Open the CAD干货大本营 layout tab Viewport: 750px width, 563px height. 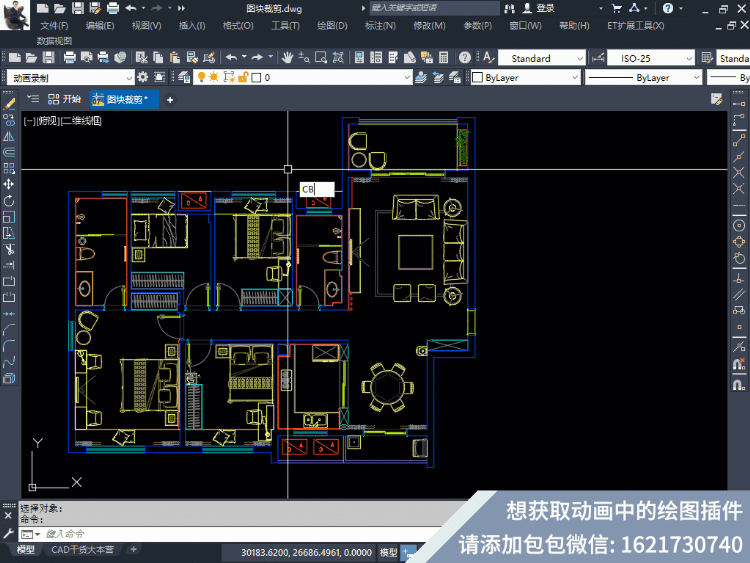[x=82, y=550]
